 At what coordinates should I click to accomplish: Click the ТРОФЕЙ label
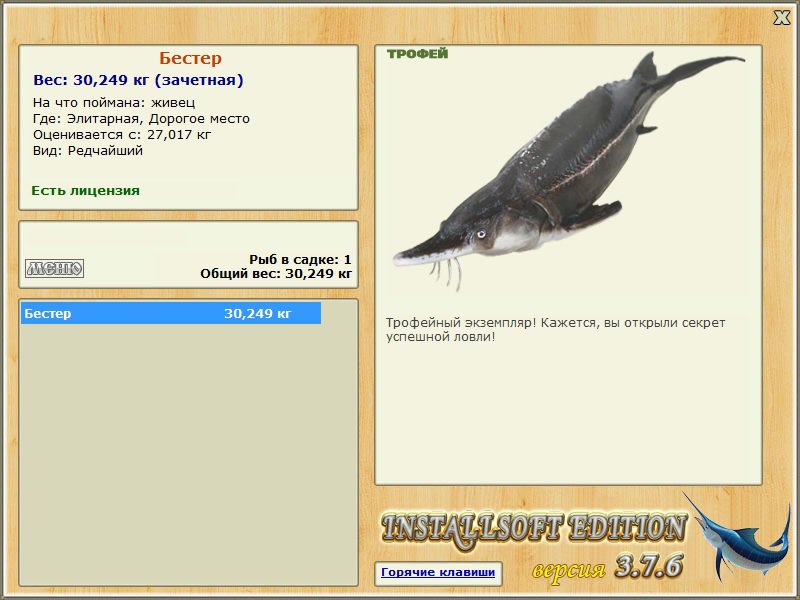point(417,54)
